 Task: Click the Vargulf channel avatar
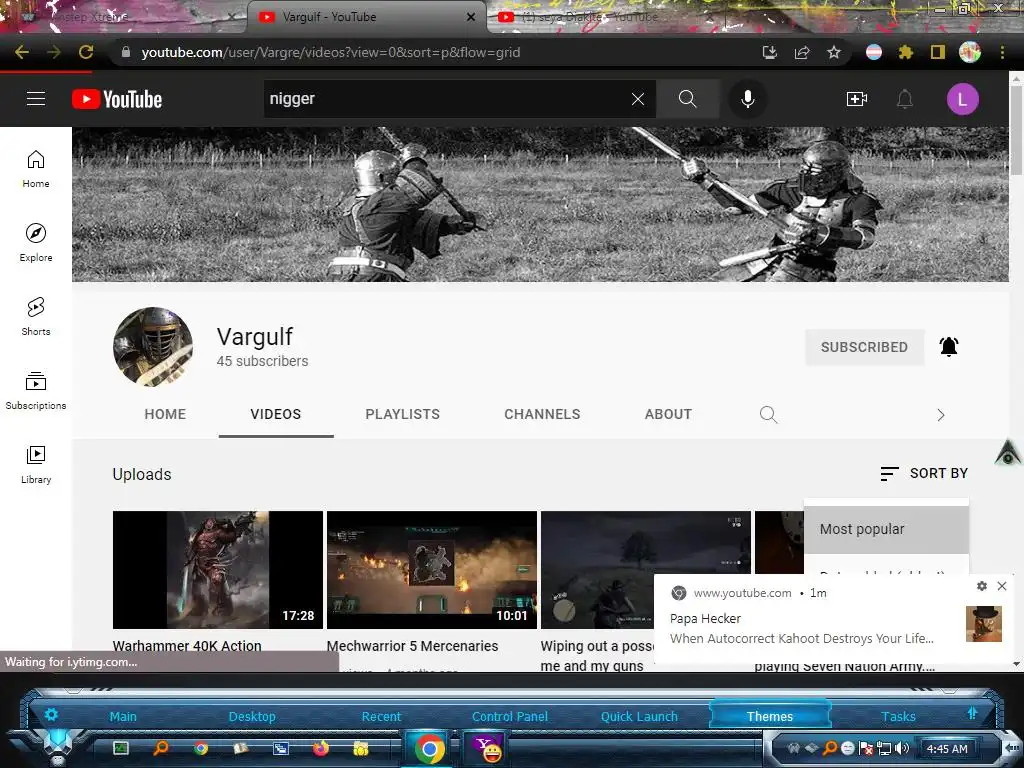pyautogui.click(x=153, y=347)
